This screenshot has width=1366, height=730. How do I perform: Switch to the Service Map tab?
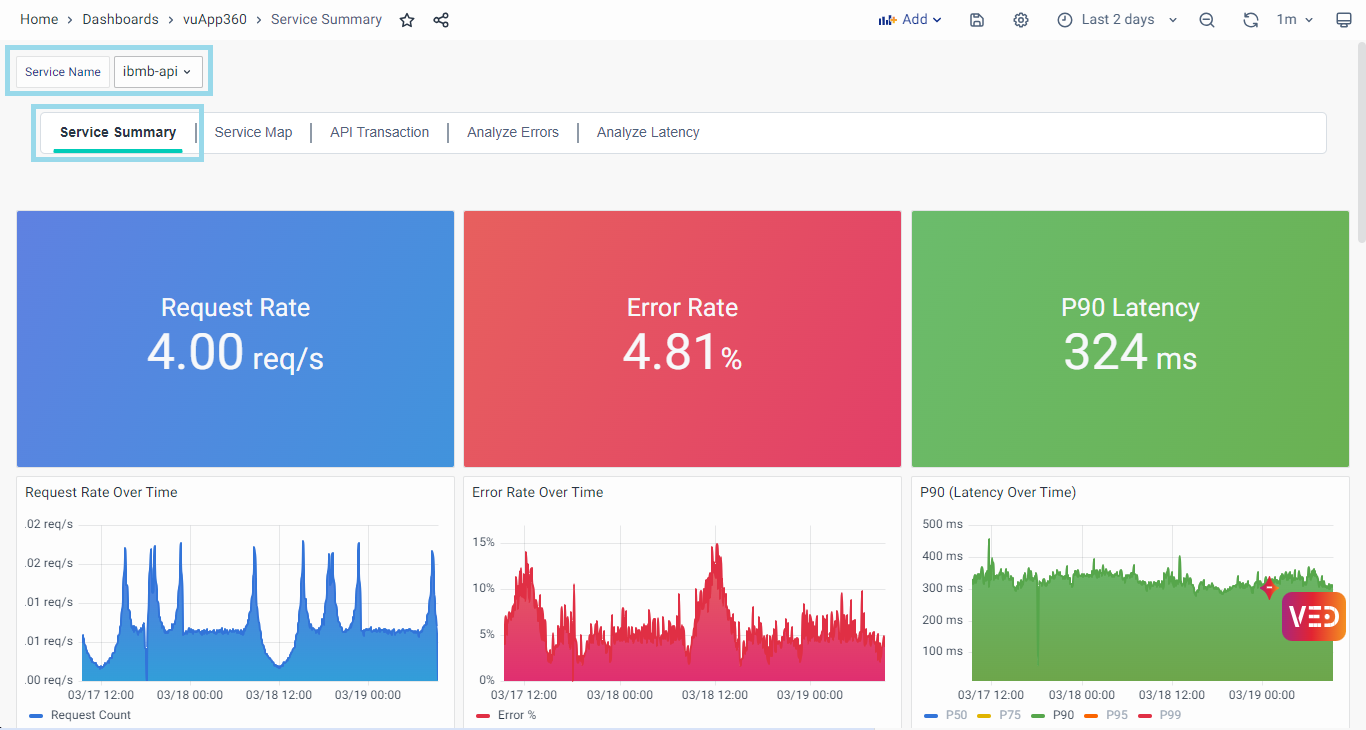pyautogui.click(x=253, y=132)
